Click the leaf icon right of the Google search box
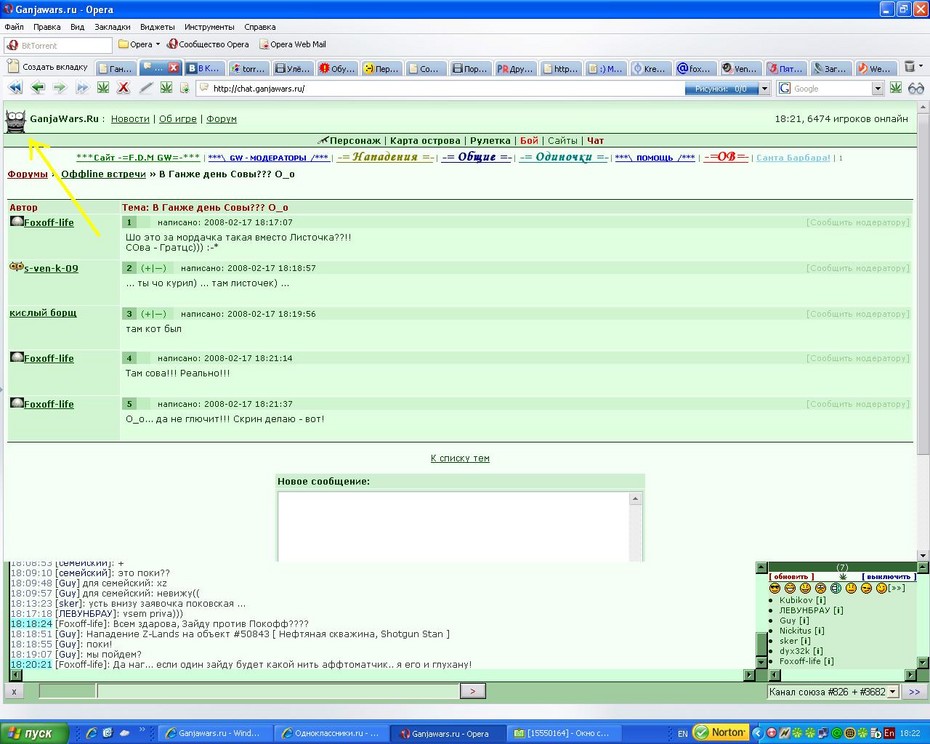 point(896,88)
